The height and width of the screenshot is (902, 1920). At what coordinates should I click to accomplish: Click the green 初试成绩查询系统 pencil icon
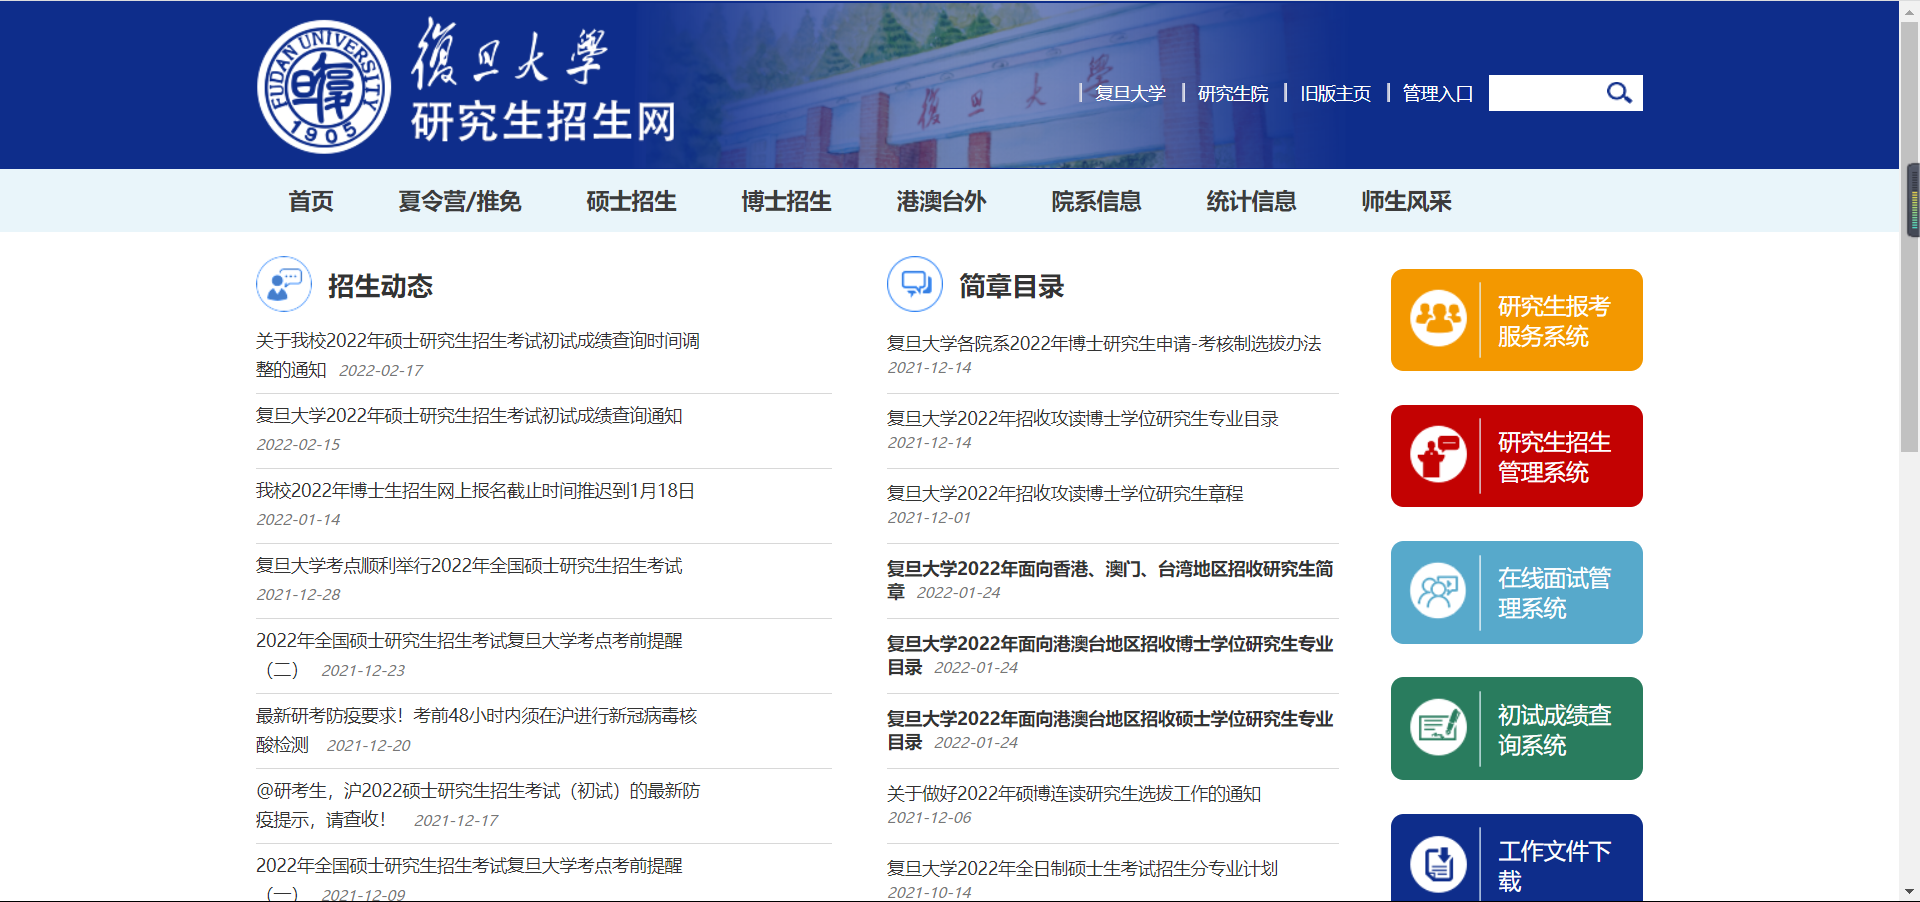1439,728
